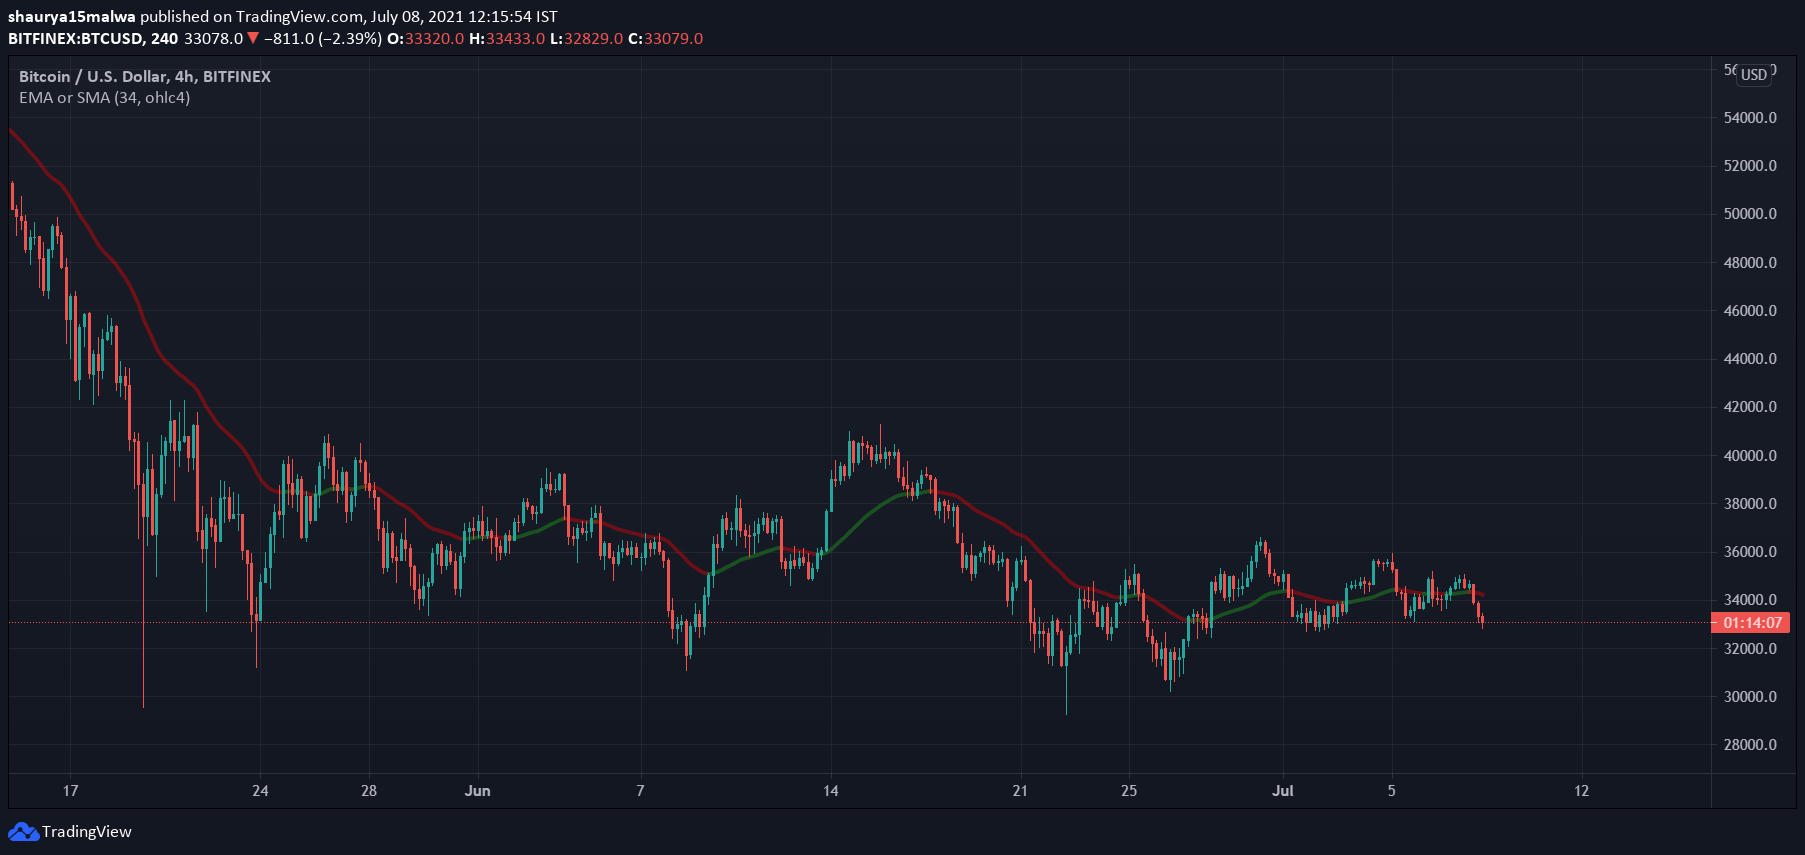
Task: Click the low value L:32829.0 in header
Action: coord(587,38)
